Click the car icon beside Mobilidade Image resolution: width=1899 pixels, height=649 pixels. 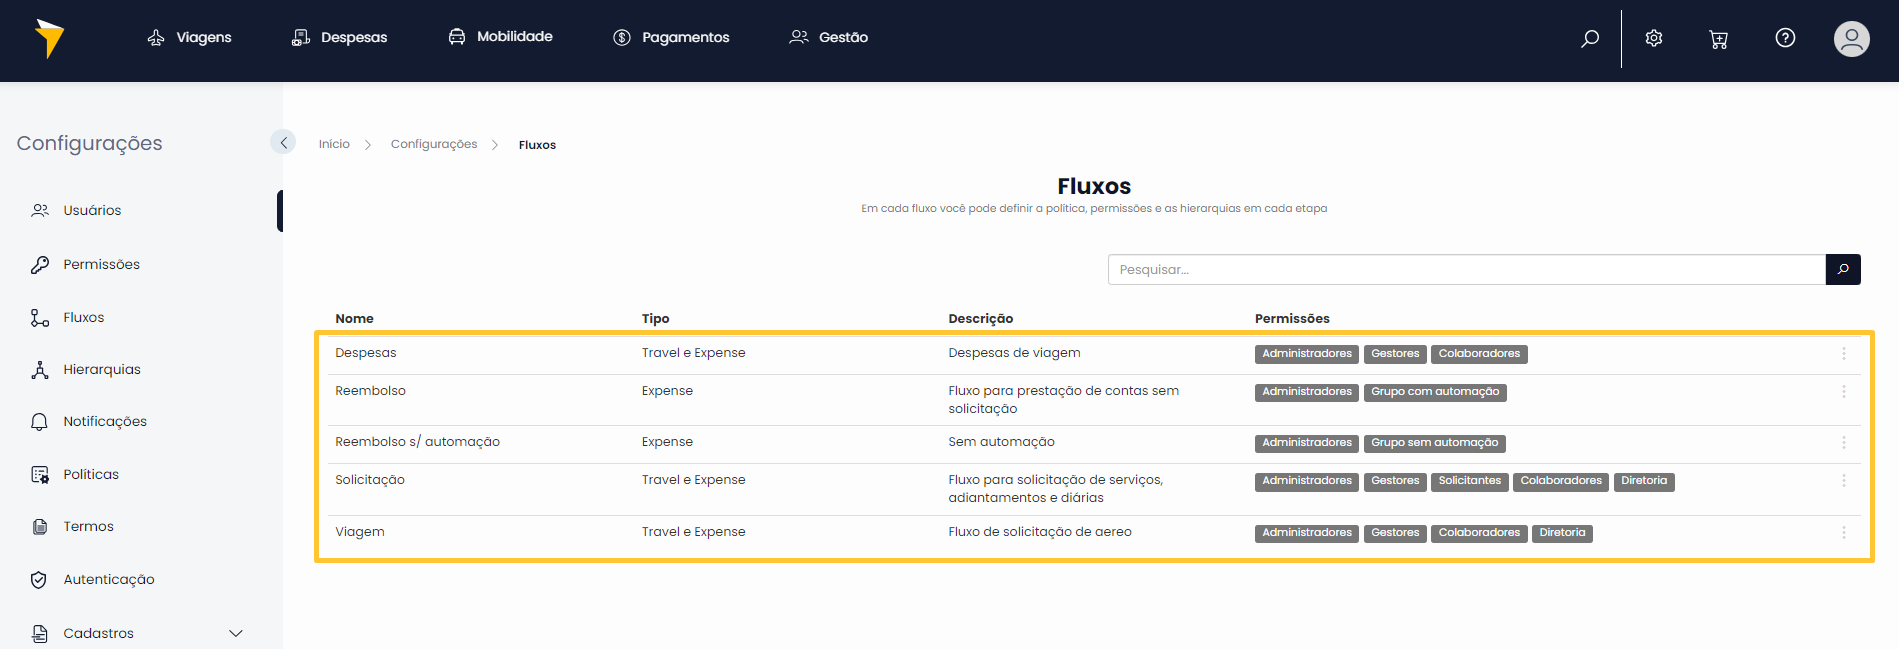pos(457,36)
